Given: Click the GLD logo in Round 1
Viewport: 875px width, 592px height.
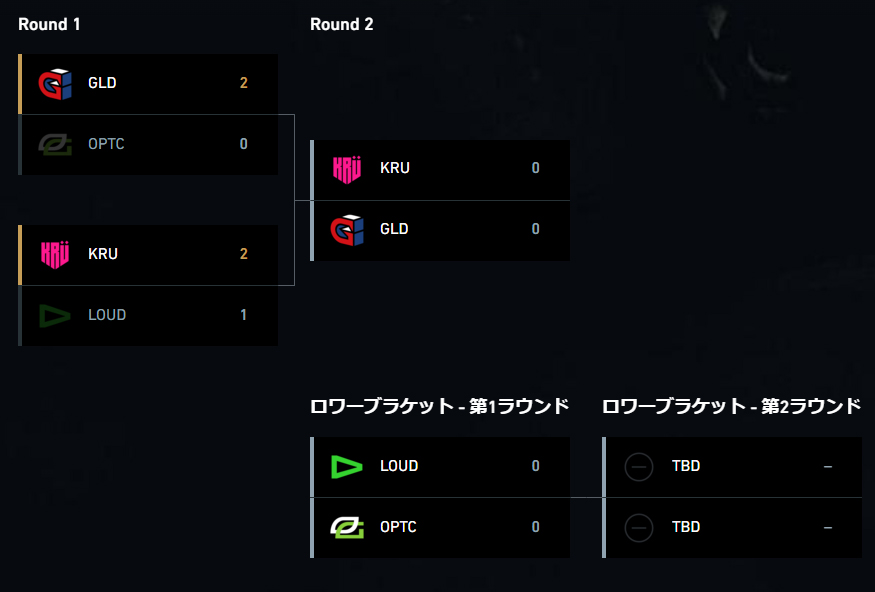Looking at the screenshot, I should pos(55,84).
